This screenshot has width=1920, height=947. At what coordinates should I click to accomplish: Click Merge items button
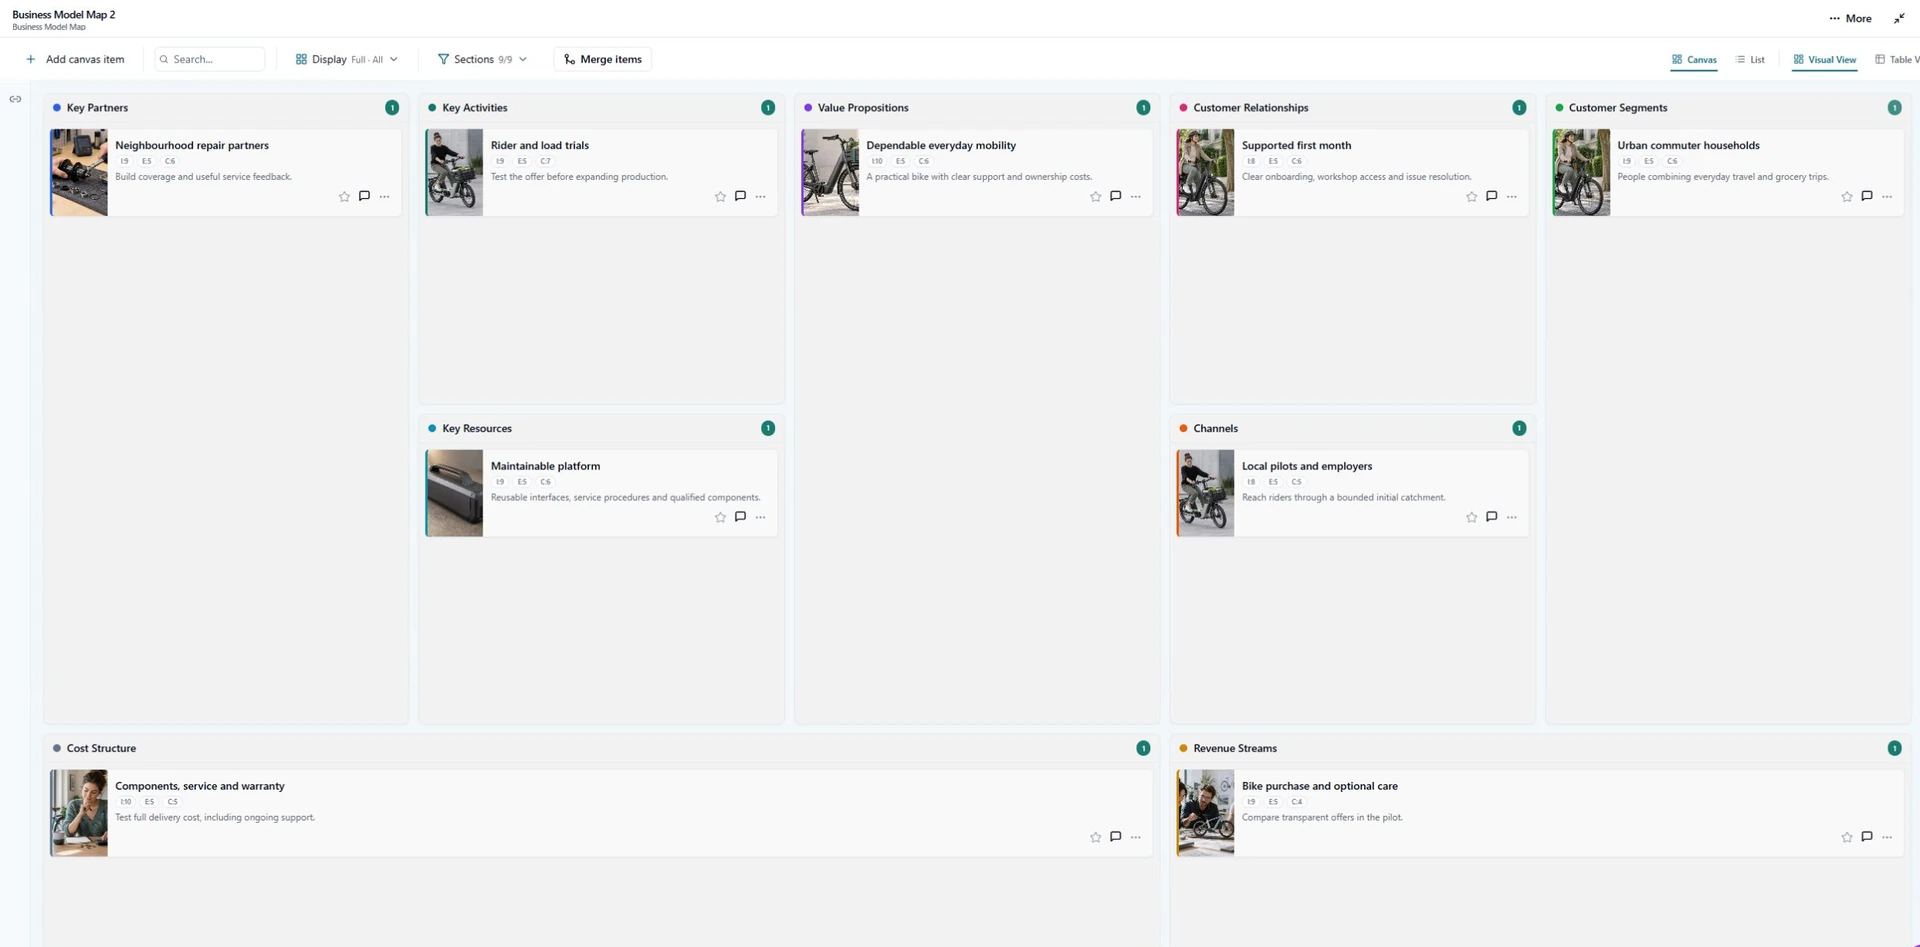coord(602,59)
